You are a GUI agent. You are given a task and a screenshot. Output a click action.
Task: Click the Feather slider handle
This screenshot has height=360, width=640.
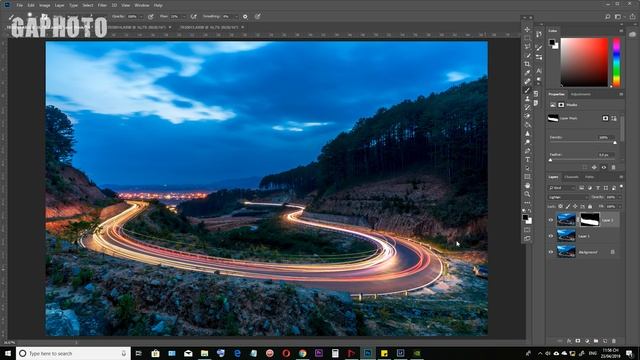pos(551,160)
